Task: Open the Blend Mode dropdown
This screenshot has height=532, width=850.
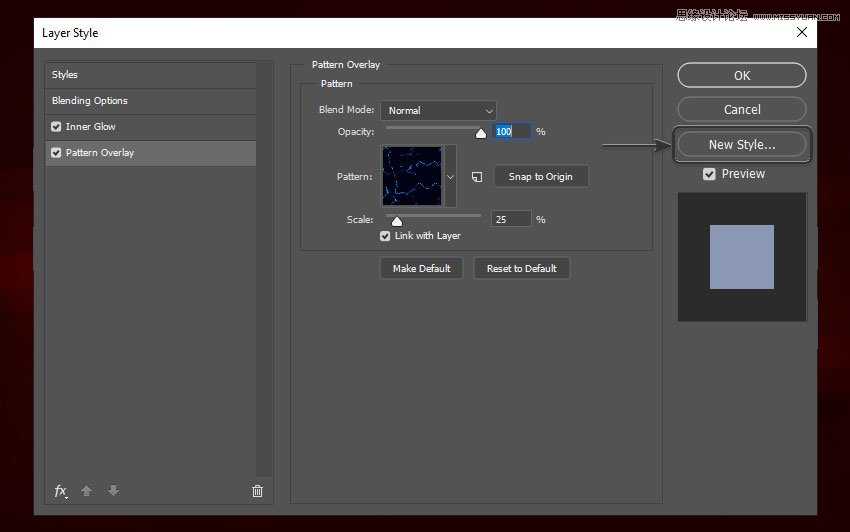Action: (438, 110)
